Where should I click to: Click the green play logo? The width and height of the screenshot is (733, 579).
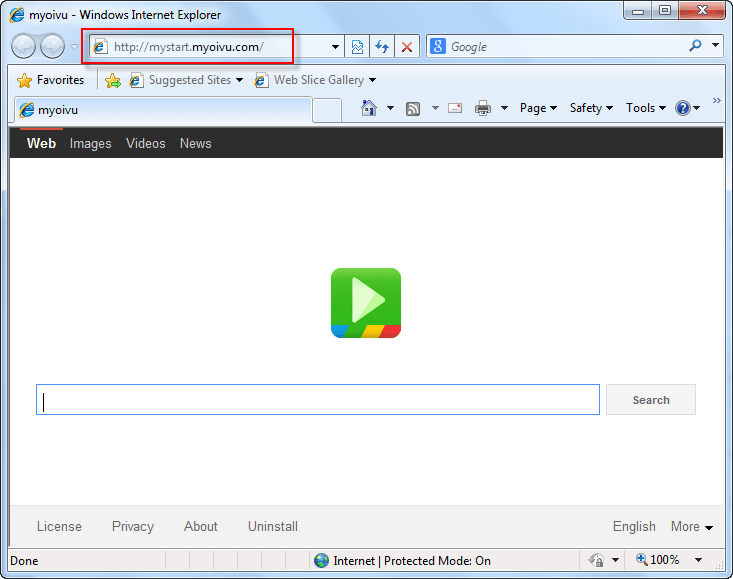pyautogui.click(x=366, y=303)
